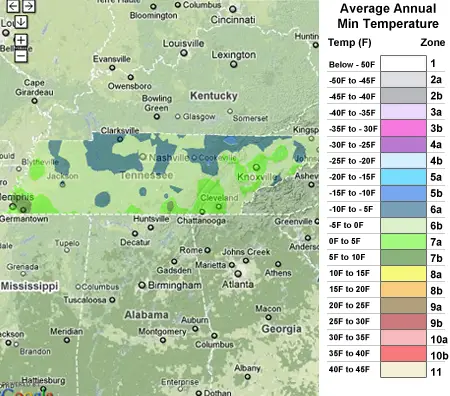Click the Lexington city marker
Viewport: 450px width, 396px height.
pos(234,64)
